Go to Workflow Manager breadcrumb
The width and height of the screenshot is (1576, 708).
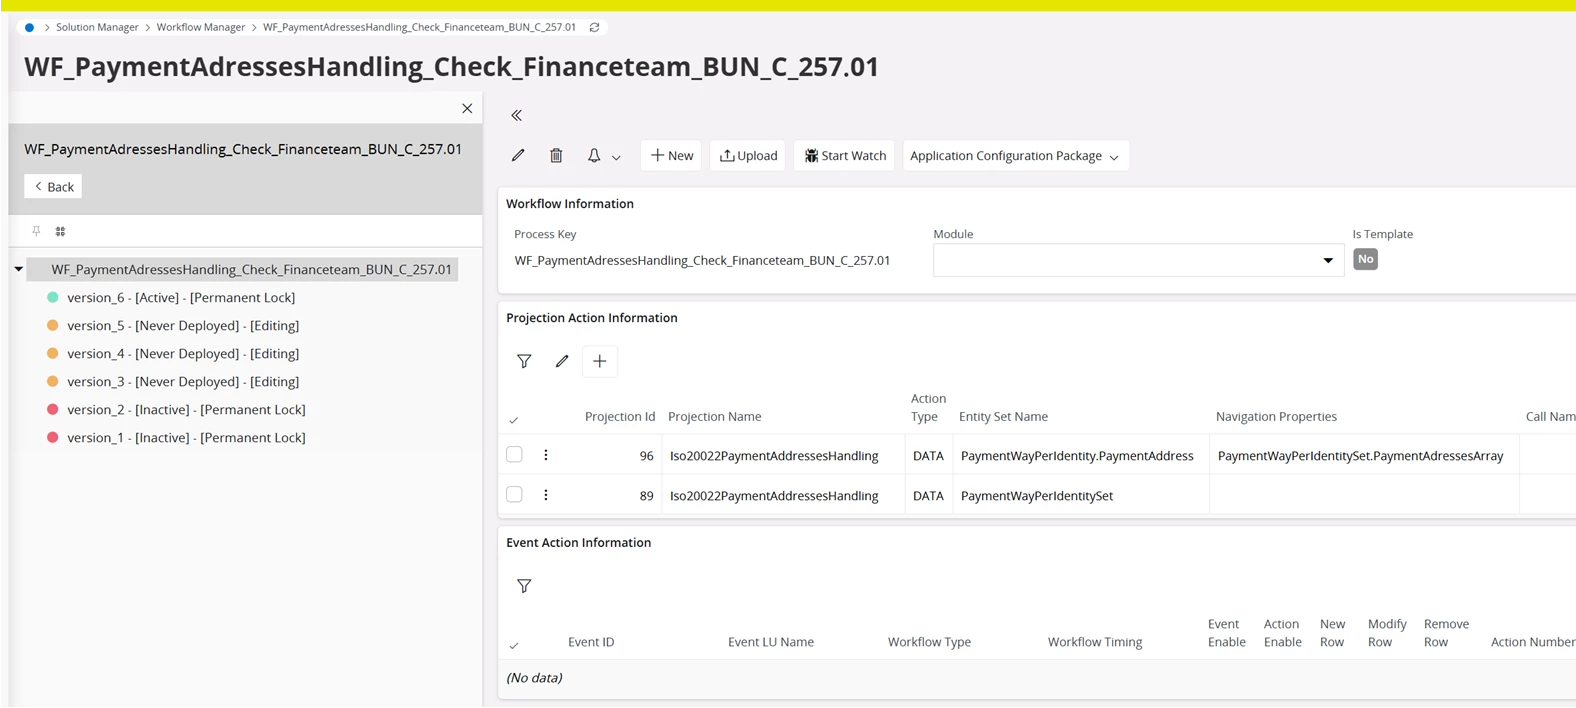tap(201, 27)
